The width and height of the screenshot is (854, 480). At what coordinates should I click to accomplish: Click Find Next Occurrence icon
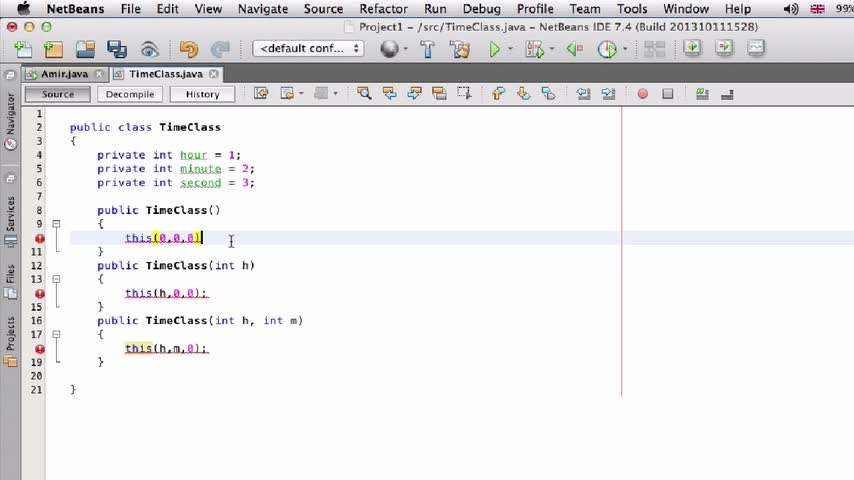[414, 94]
